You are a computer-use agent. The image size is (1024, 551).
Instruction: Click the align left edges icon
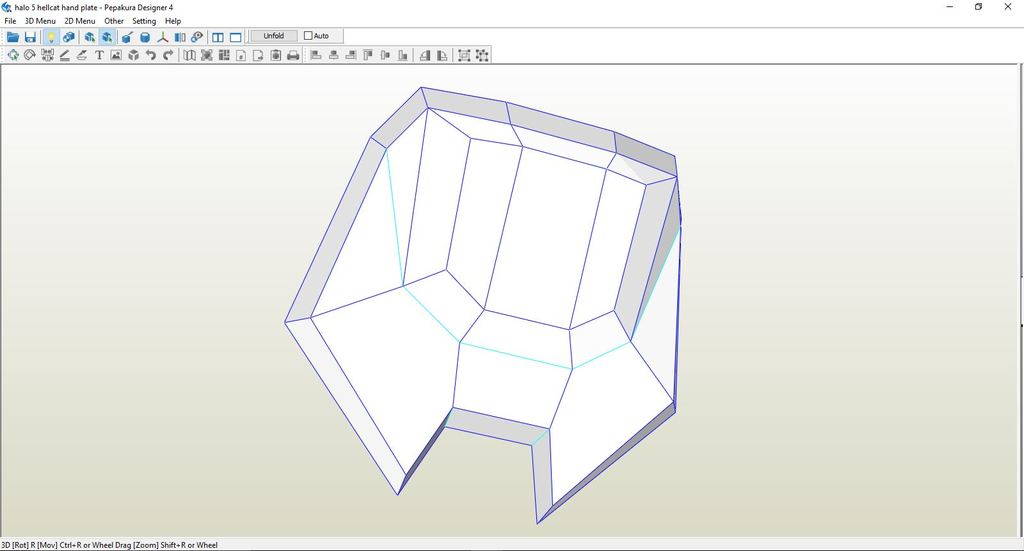(x=316, y=55)
